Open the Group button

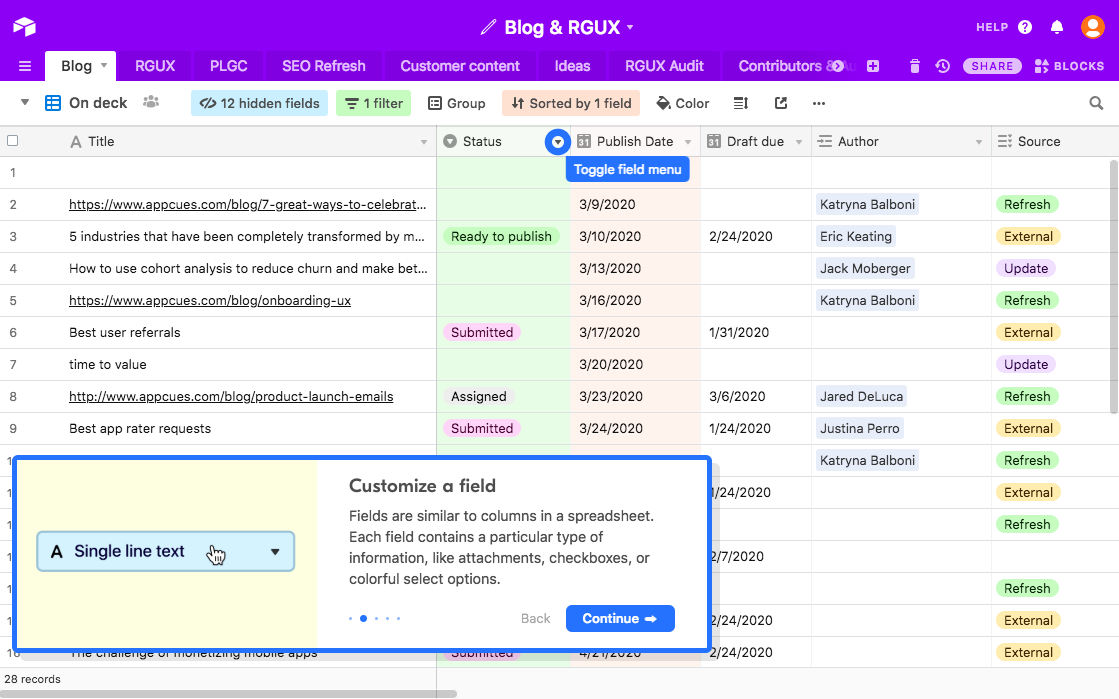click(x=457, y=104)
